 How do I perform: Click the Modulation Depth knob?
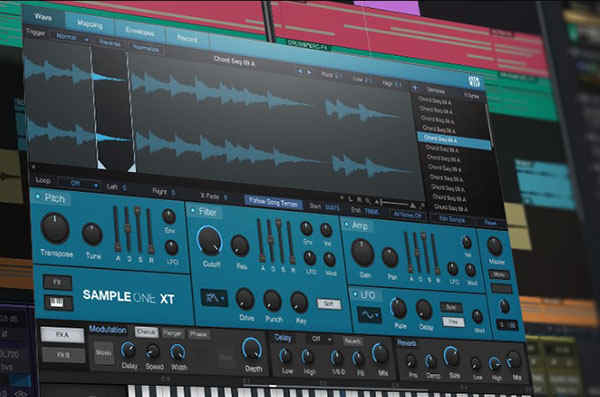[252, 350]
